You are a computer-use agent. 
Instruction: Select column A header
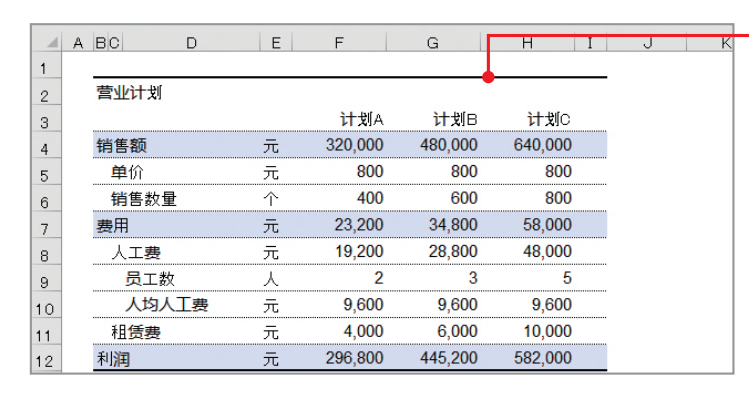78,43
